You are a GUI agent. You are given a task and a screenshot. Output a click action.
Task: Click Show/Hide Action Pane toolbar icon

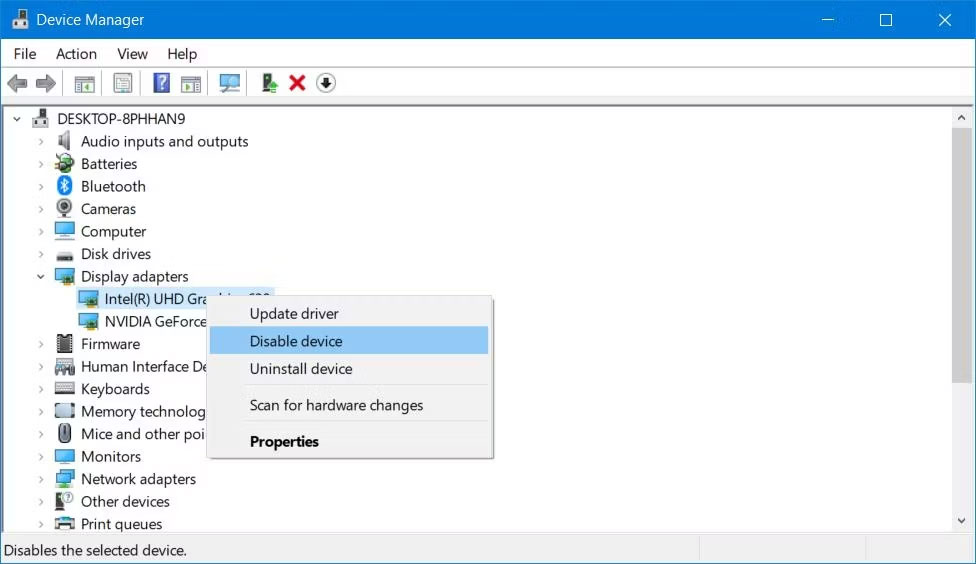[190, 83]
